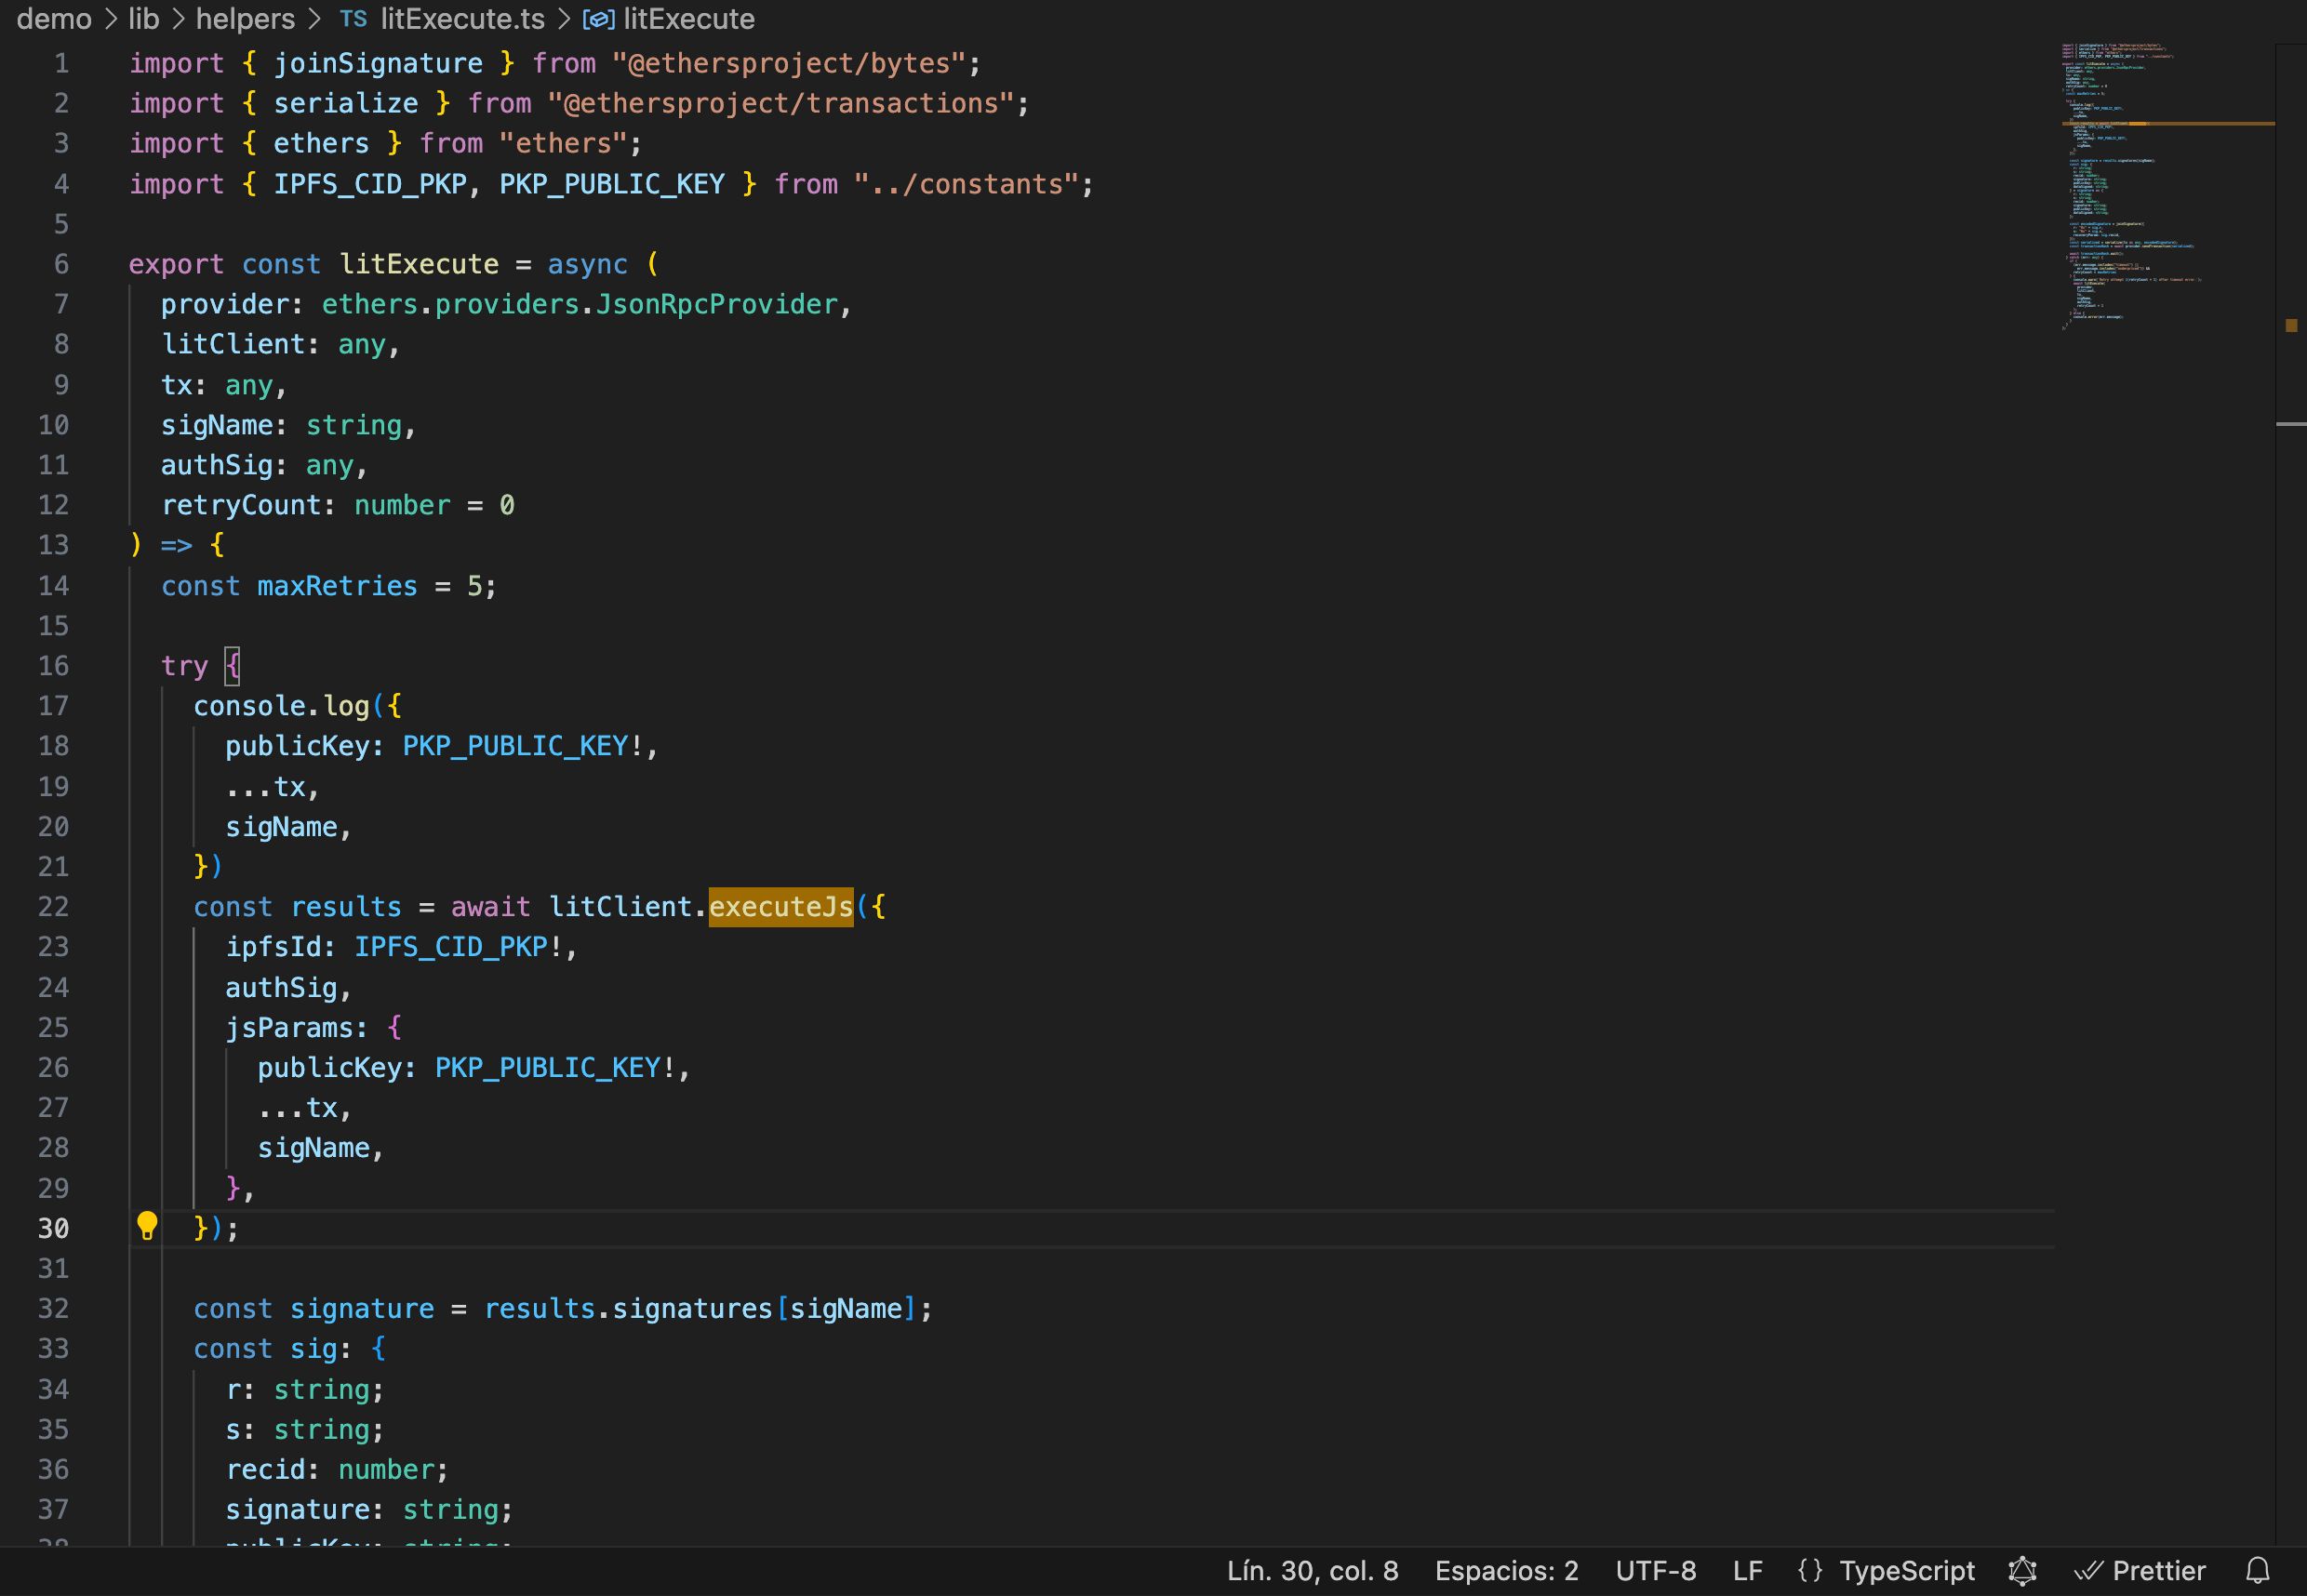This screenshot has width=2307, height=1596.
Task: Change file encoding UTF-8
Action: point(1656,1571)
